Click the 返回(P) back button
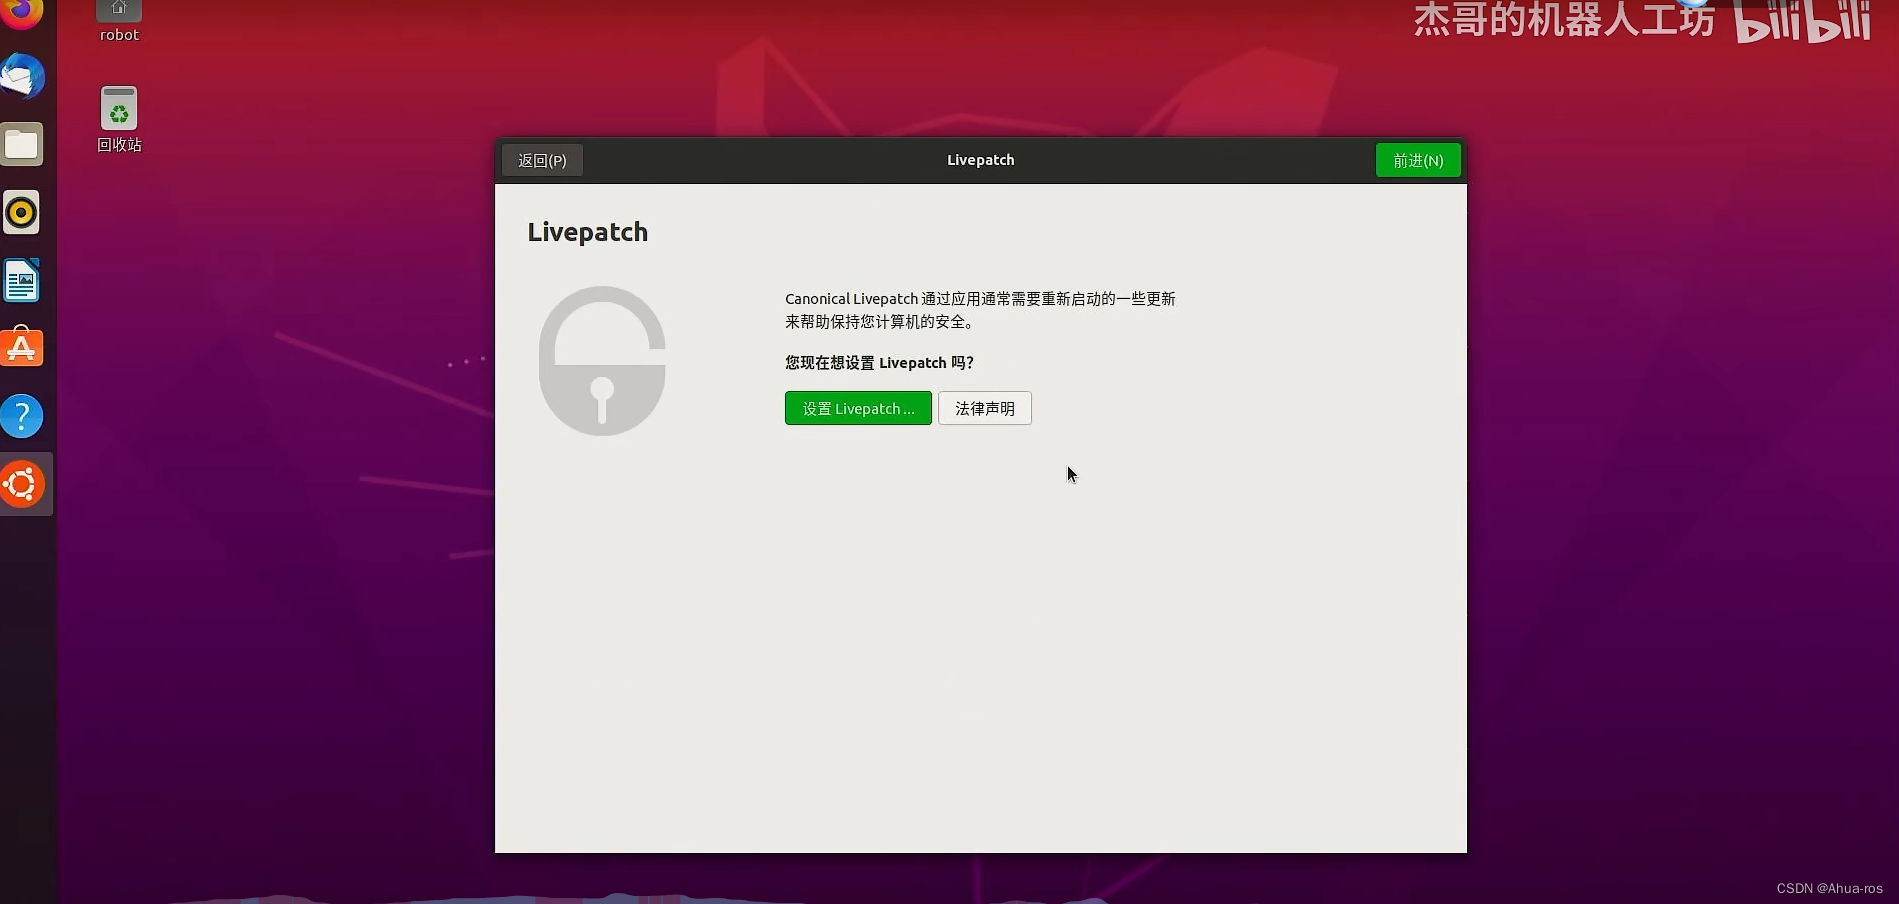The width and height of the screenshot is (1899, 904). [x=542, y=160]
